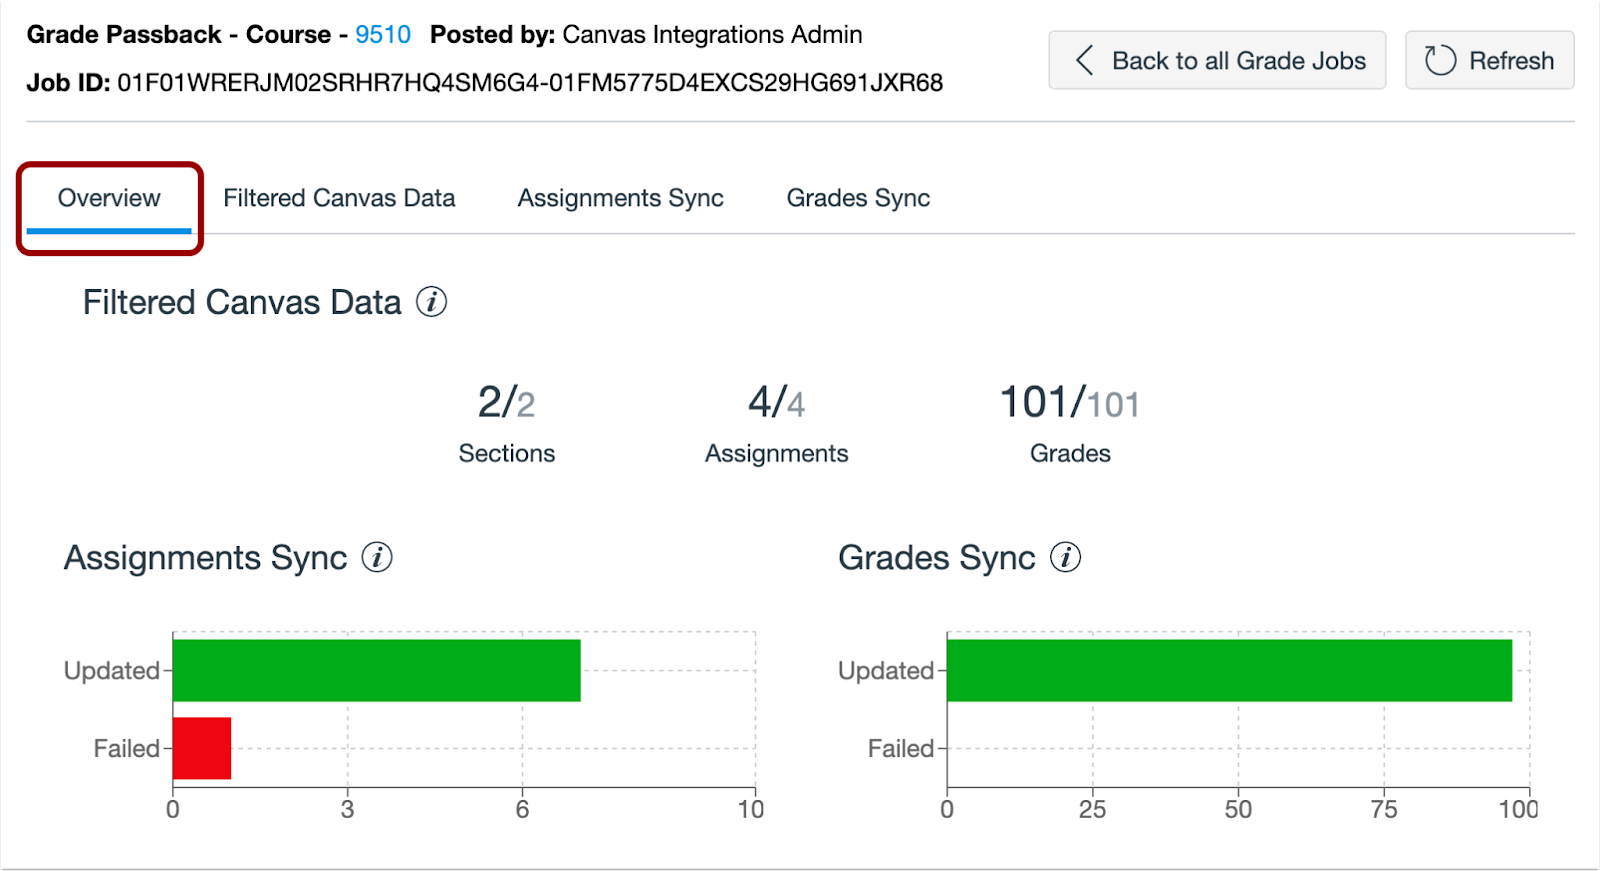Click the 2/2 Sections count
Screen dimensions: 1600x871
[506, 403]
